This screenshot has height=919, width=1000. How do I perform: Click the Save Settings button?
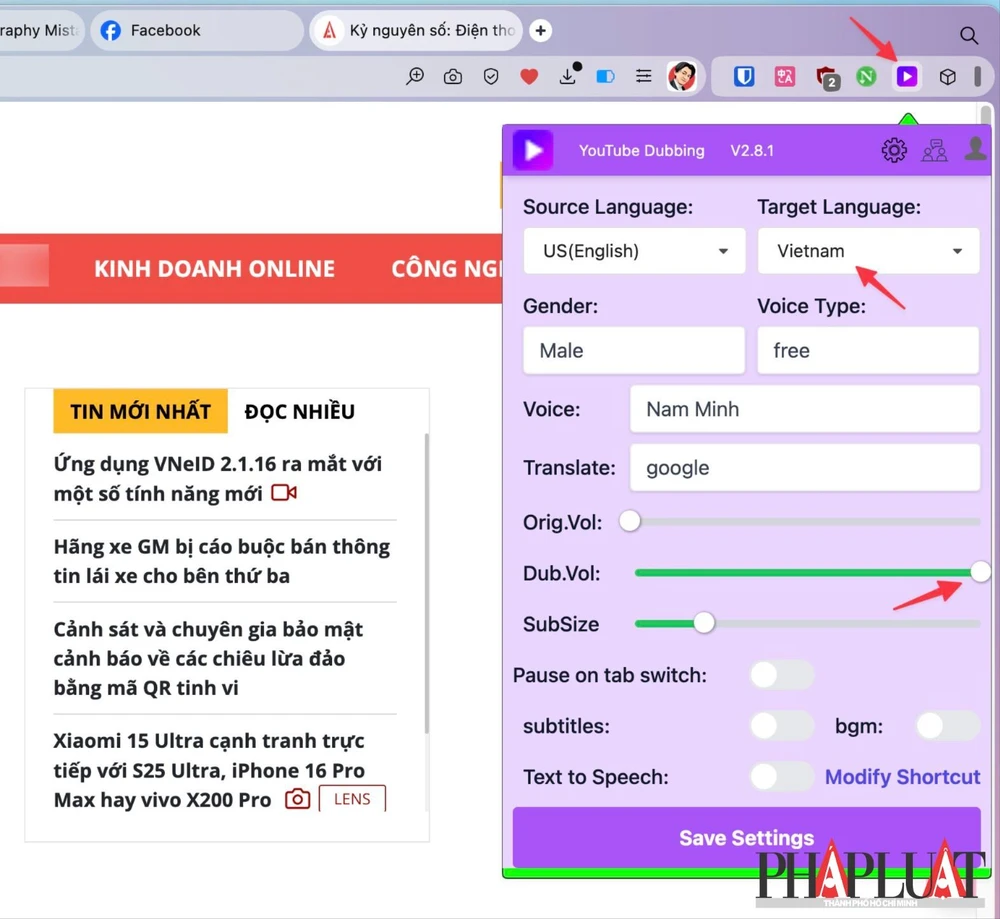coord(746,838)
